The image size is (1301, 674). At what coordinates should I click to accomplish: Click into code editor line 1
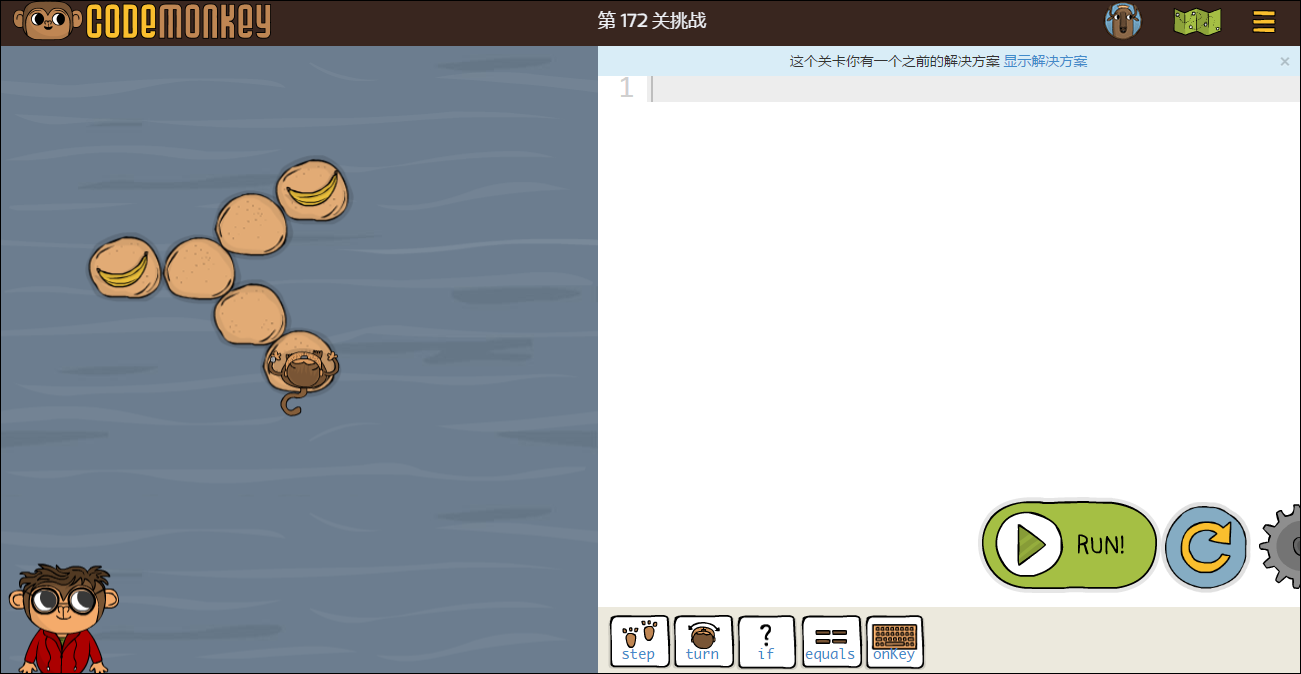[x=975, y=89]
